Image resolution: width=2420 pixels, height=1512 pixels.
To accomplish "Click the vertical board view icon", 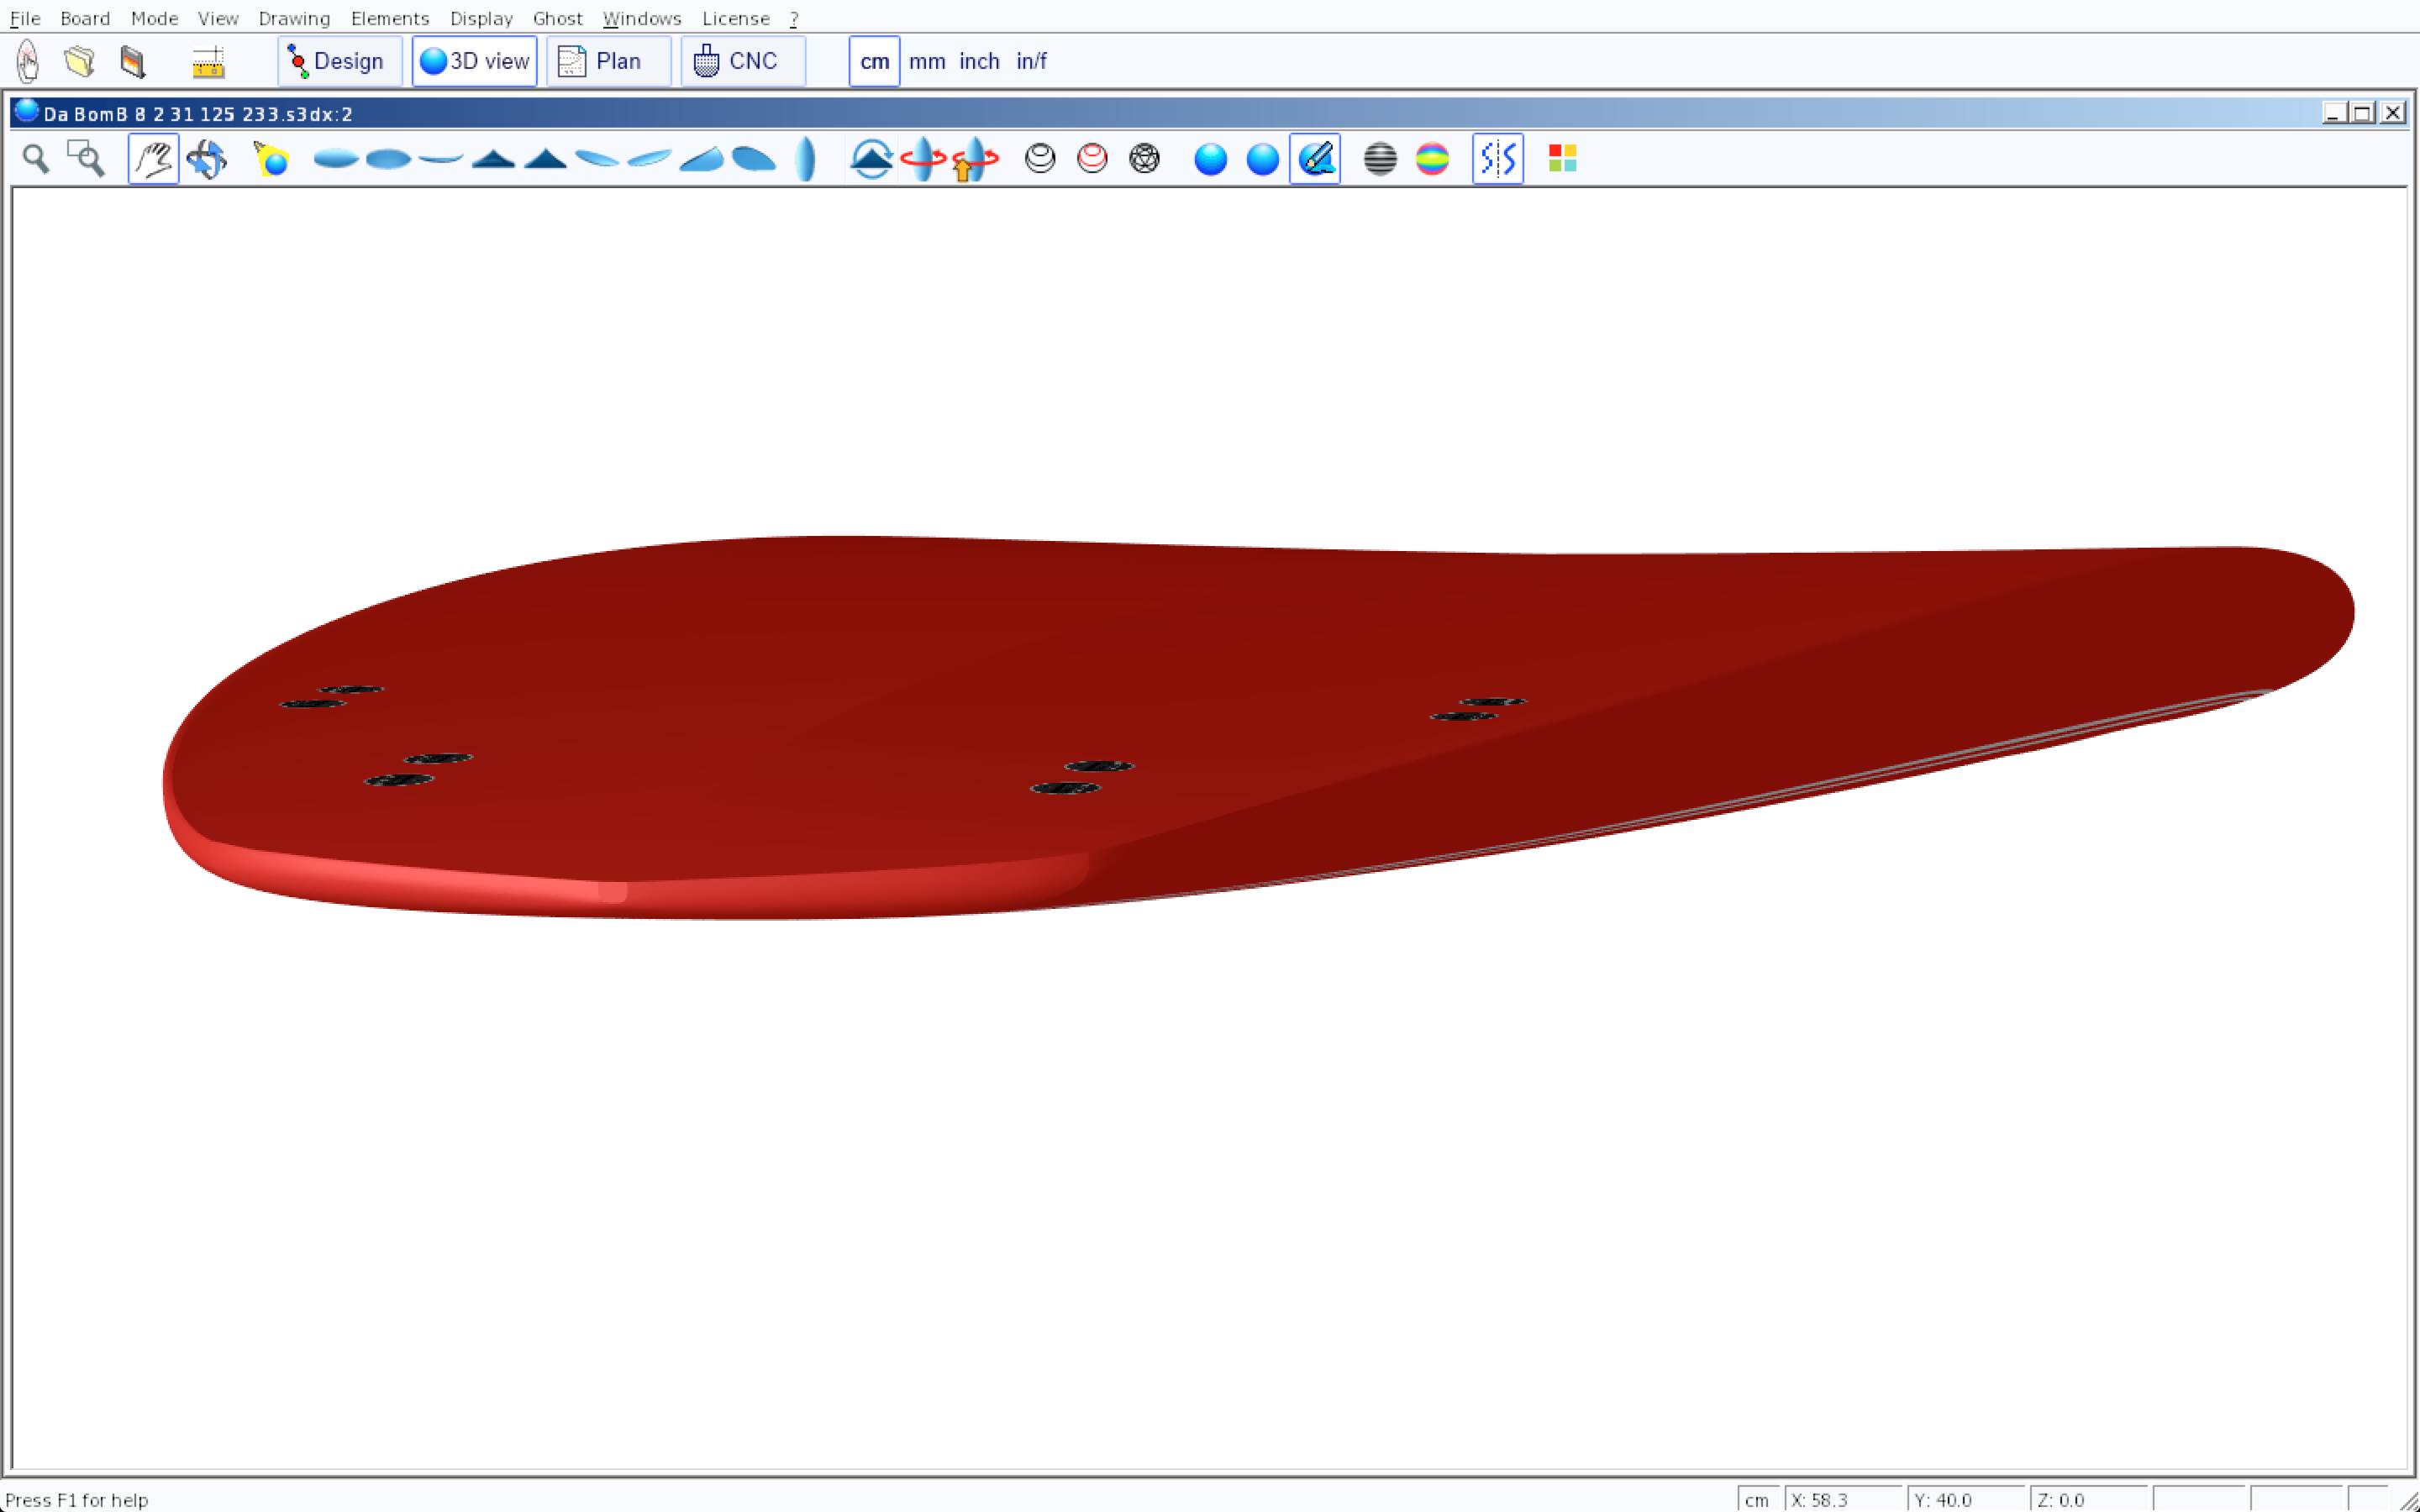I will pos(805,159).
